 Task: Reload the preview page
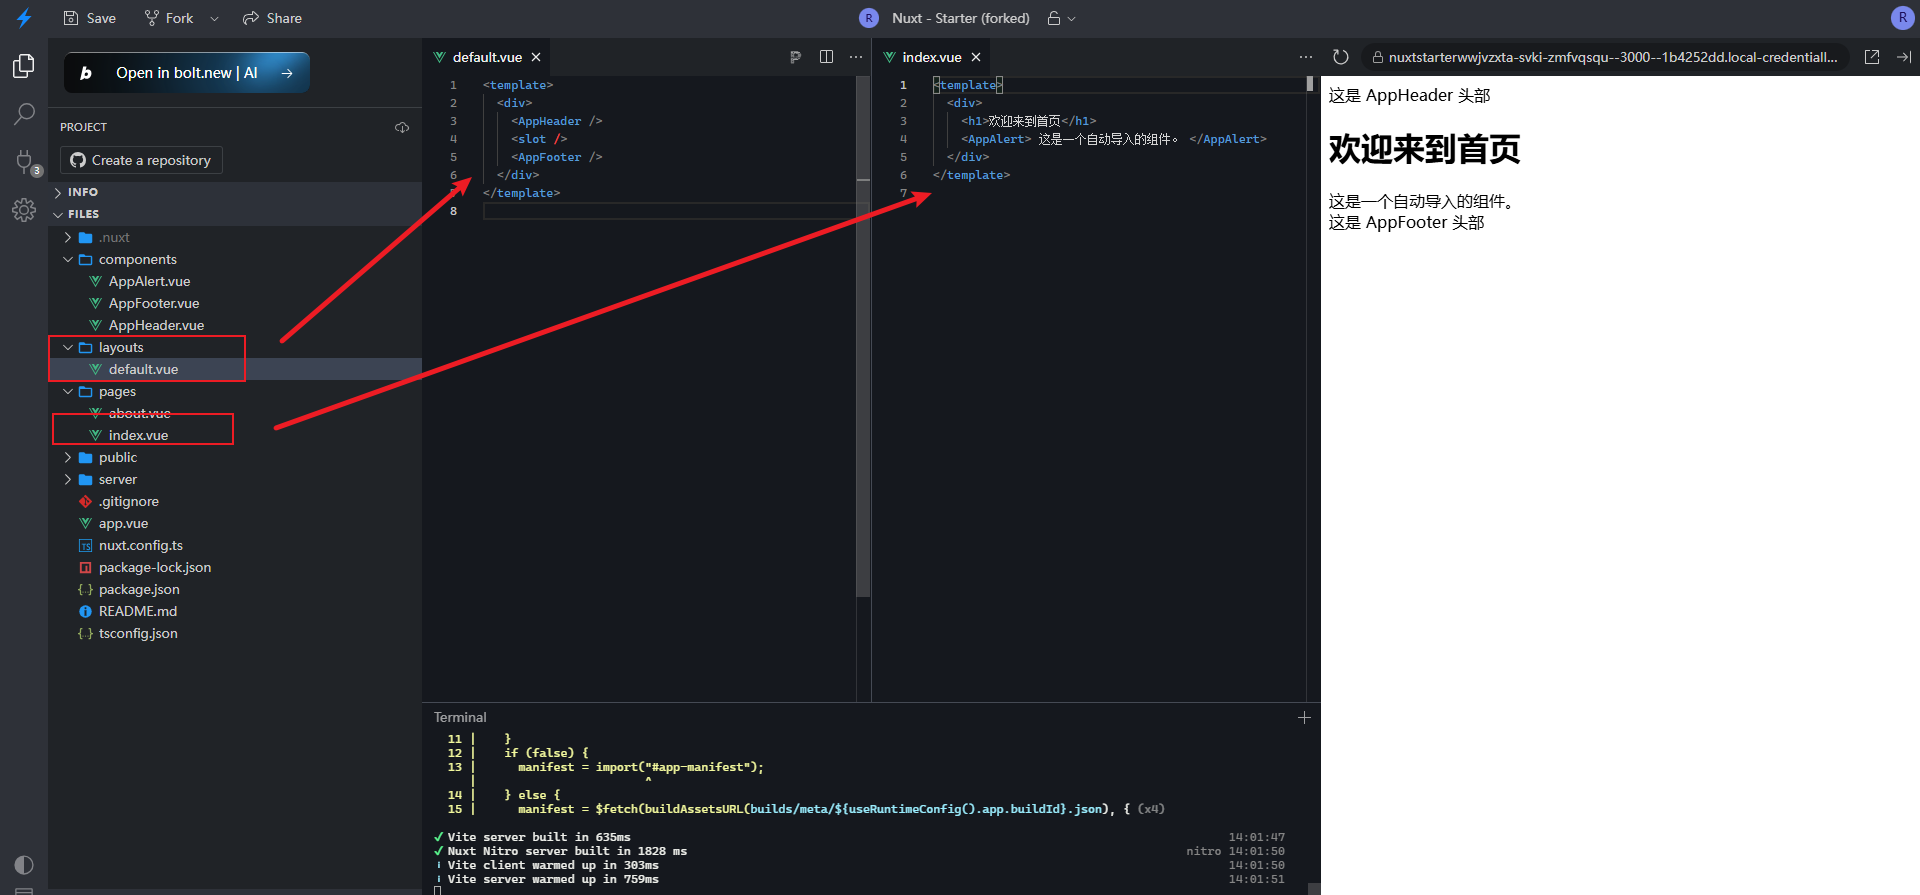point(1341,57)
